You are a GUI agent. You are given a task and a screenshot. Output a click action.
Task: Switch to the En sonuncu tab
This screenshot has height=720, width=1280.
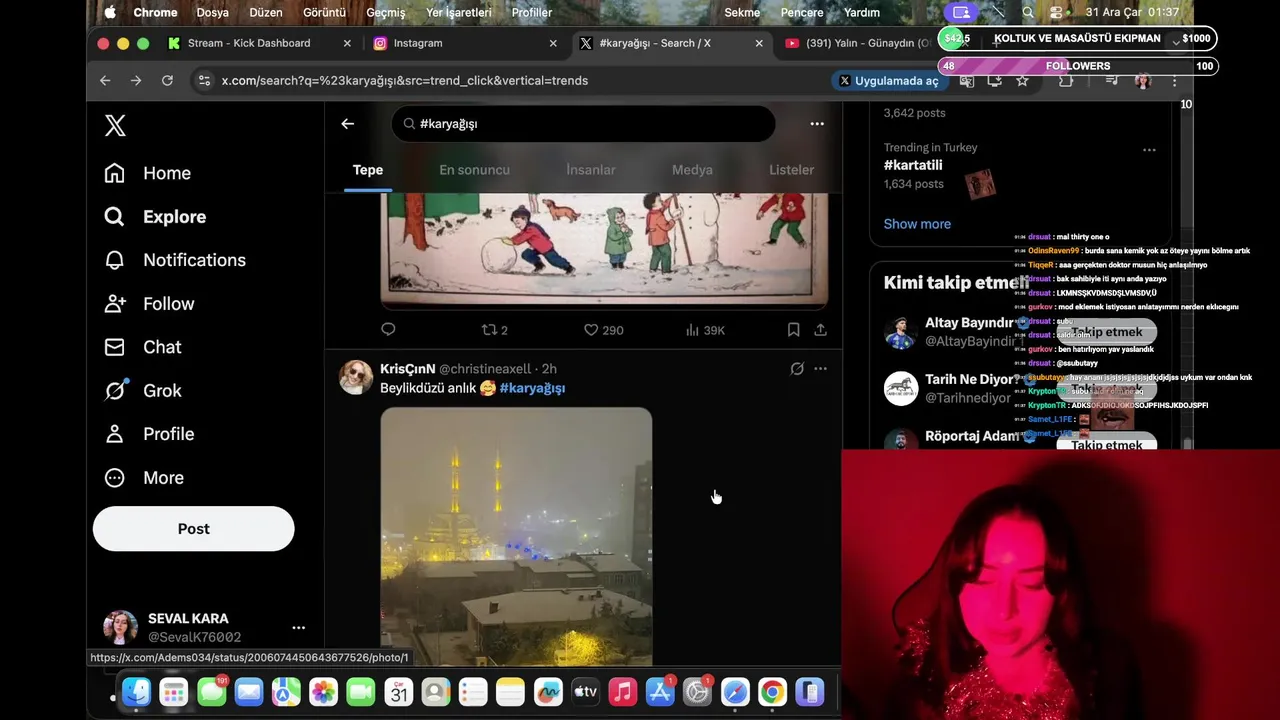pos(474,170)
